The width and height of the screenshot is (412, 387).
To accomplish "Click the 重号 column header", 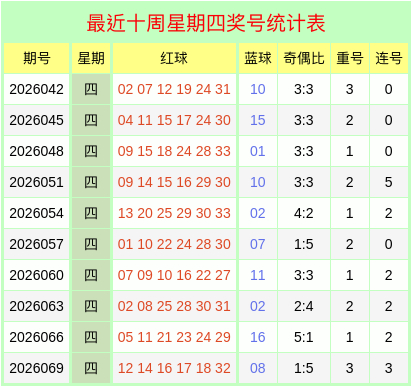I will [349, 58].
